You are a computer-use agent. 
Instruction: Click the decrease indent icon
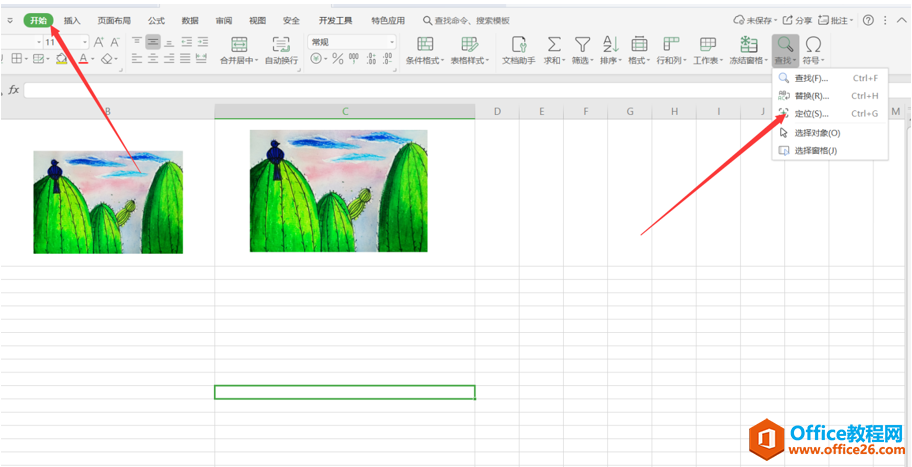186,42
